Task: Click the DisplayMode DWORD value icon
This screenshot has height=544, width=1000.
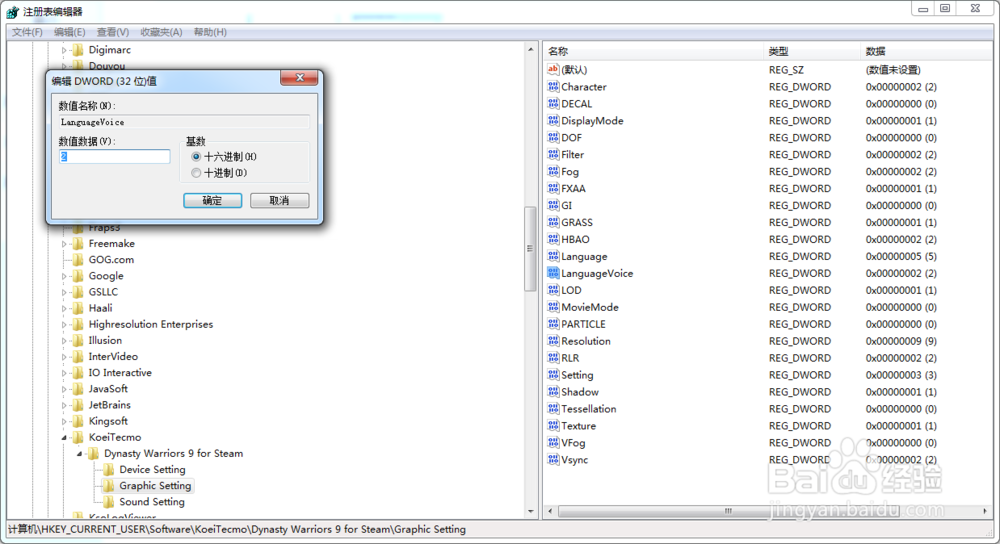Action: tap(553, 121)
